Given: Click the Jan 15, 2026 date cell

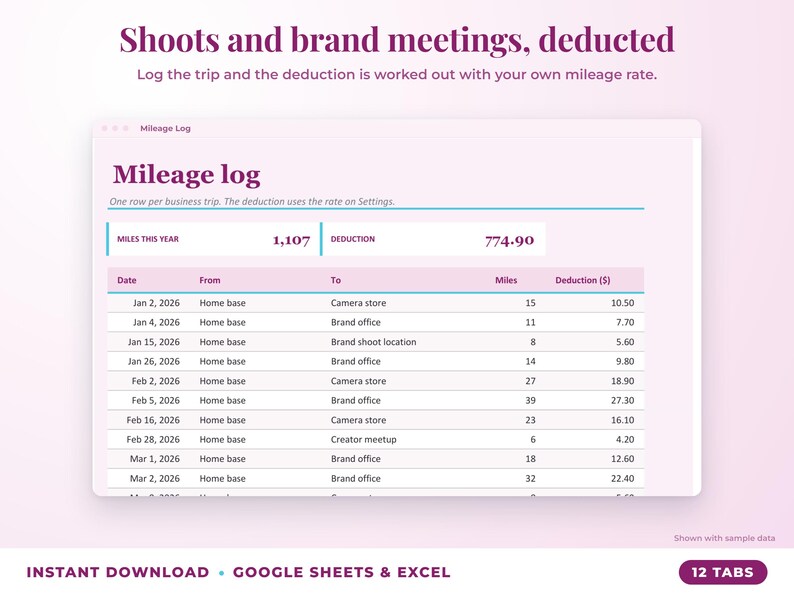Looking at the screenshot, I should pyautogui.click(x=153, y=342).
